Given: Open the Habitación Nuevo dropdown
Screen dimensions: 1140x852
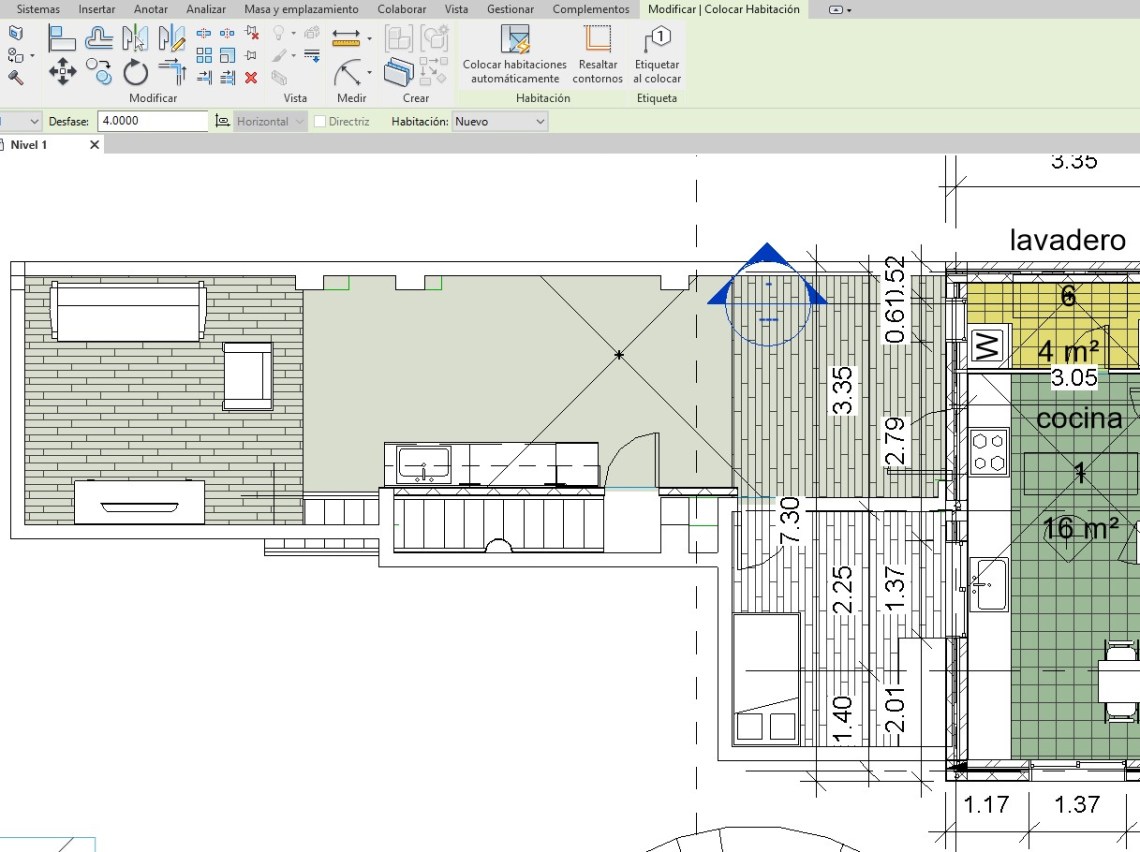Looking at the screenshot, I should coord(500,121).
